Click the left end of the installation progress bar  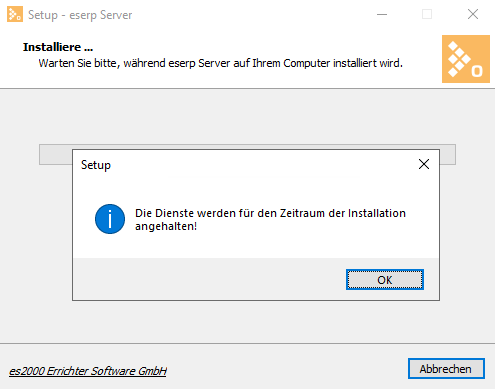[x=55, y=154]
